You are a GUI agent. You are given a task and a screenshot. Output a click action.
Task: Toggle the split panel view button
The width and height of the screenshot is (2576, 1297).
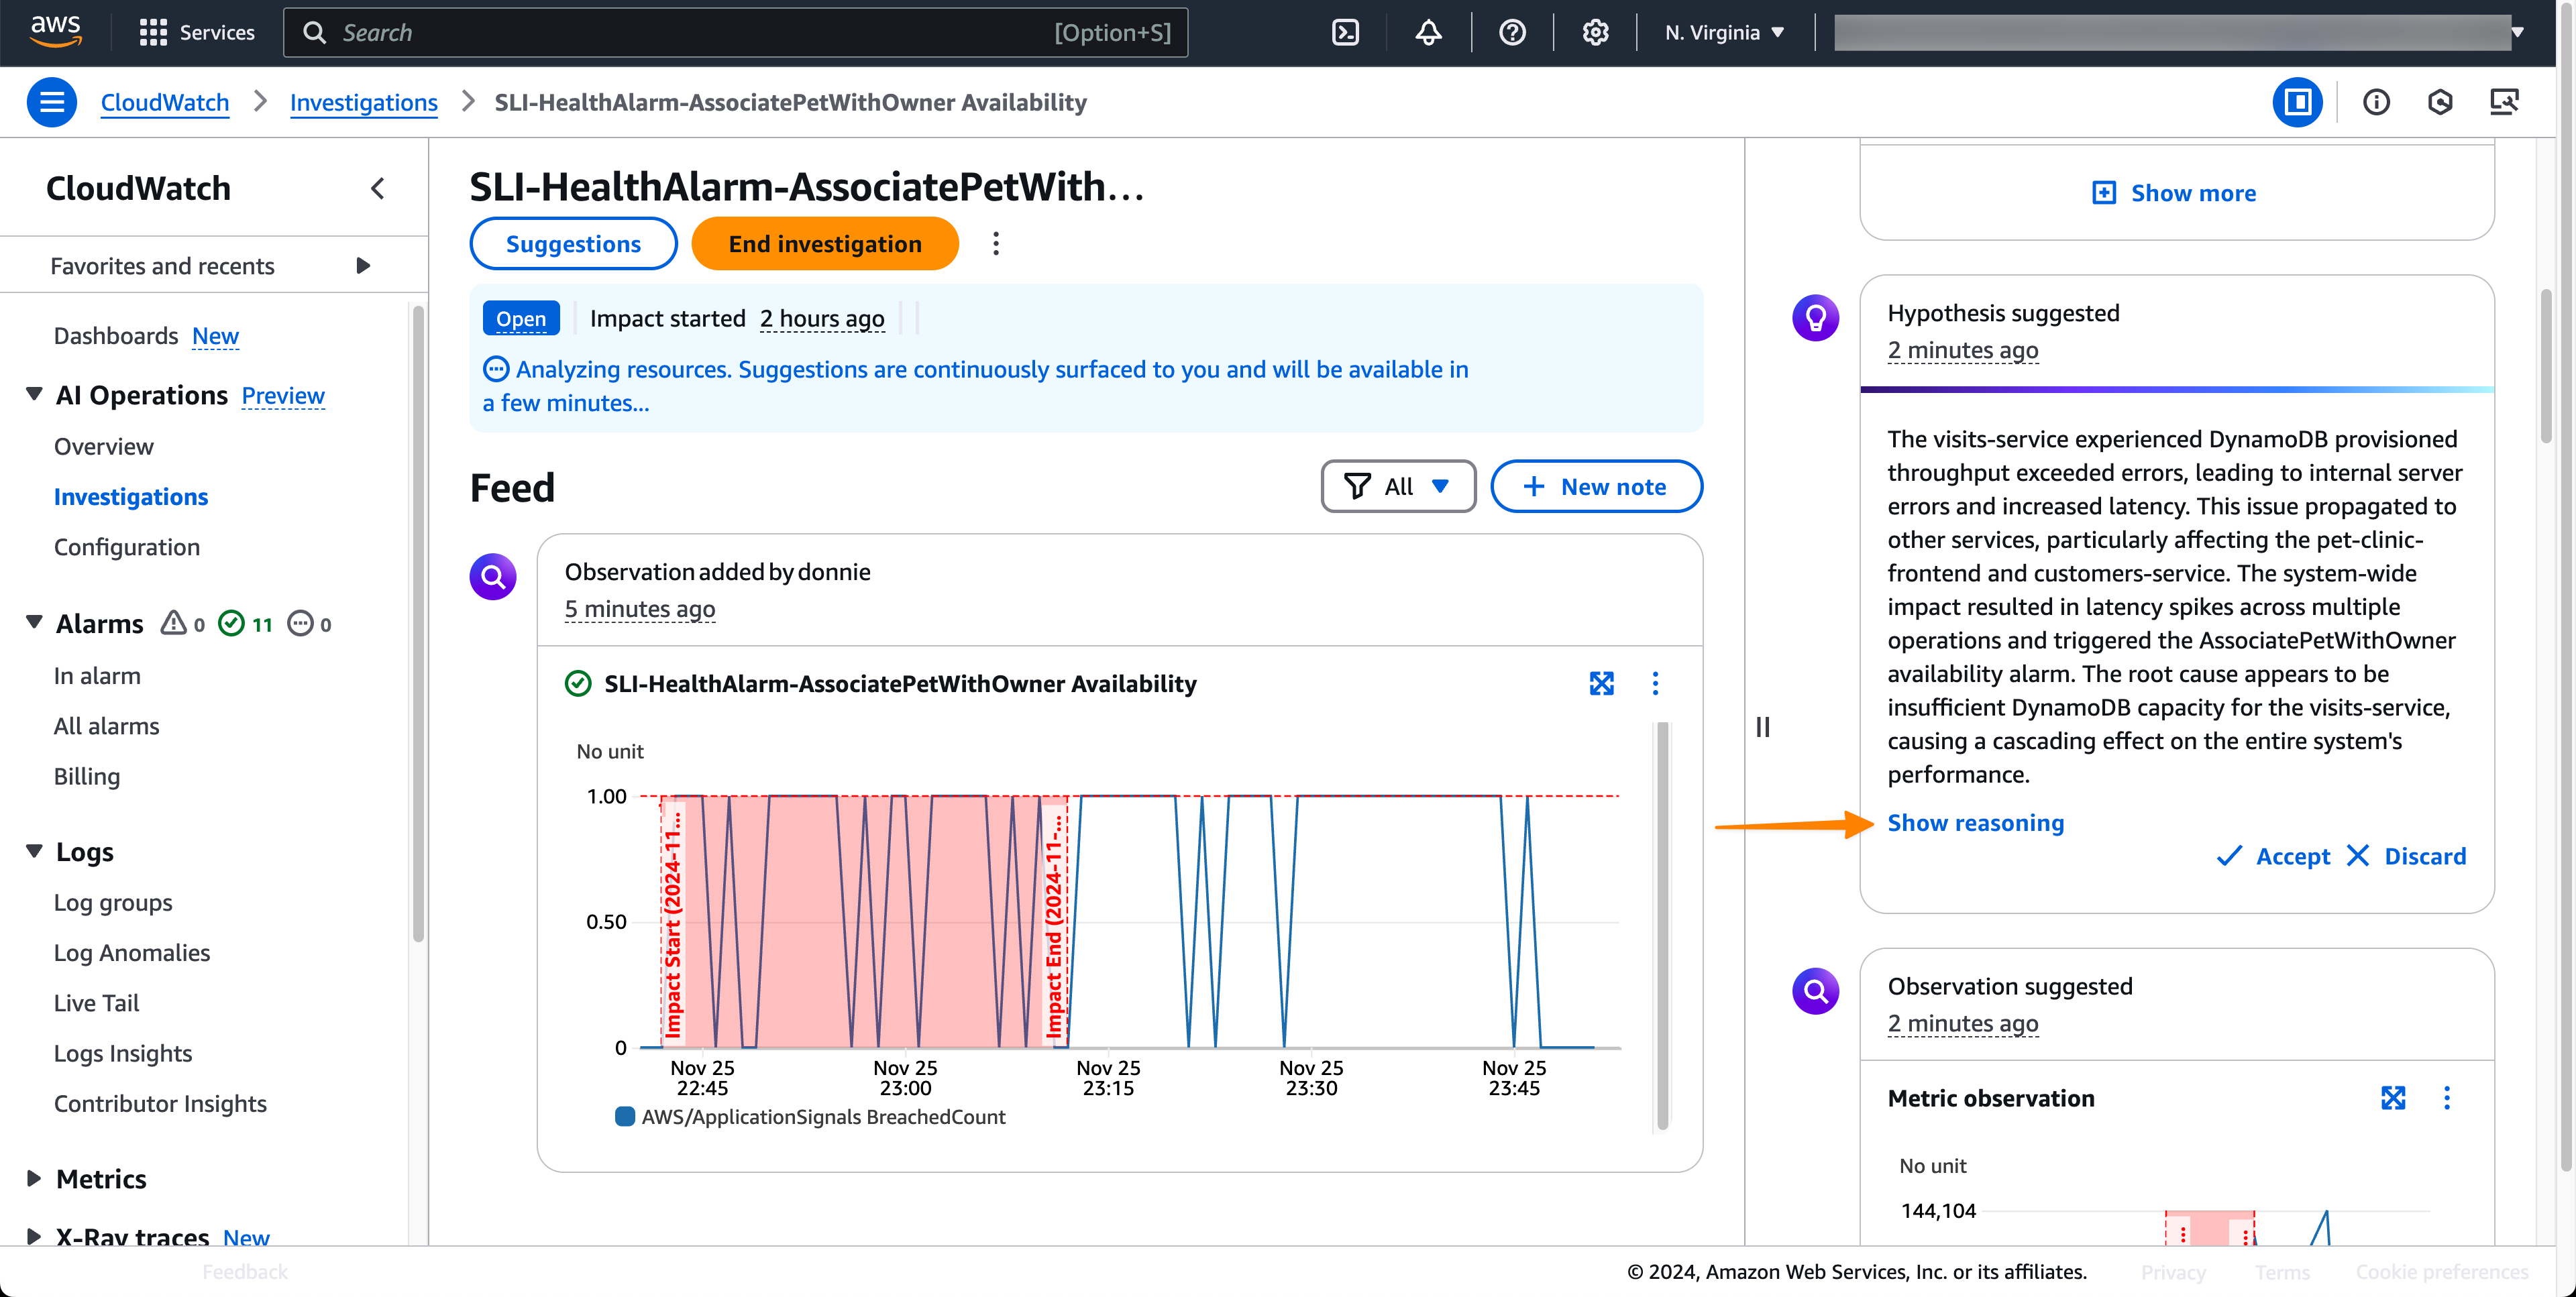pyautogui.click(x=2297, y=102)
